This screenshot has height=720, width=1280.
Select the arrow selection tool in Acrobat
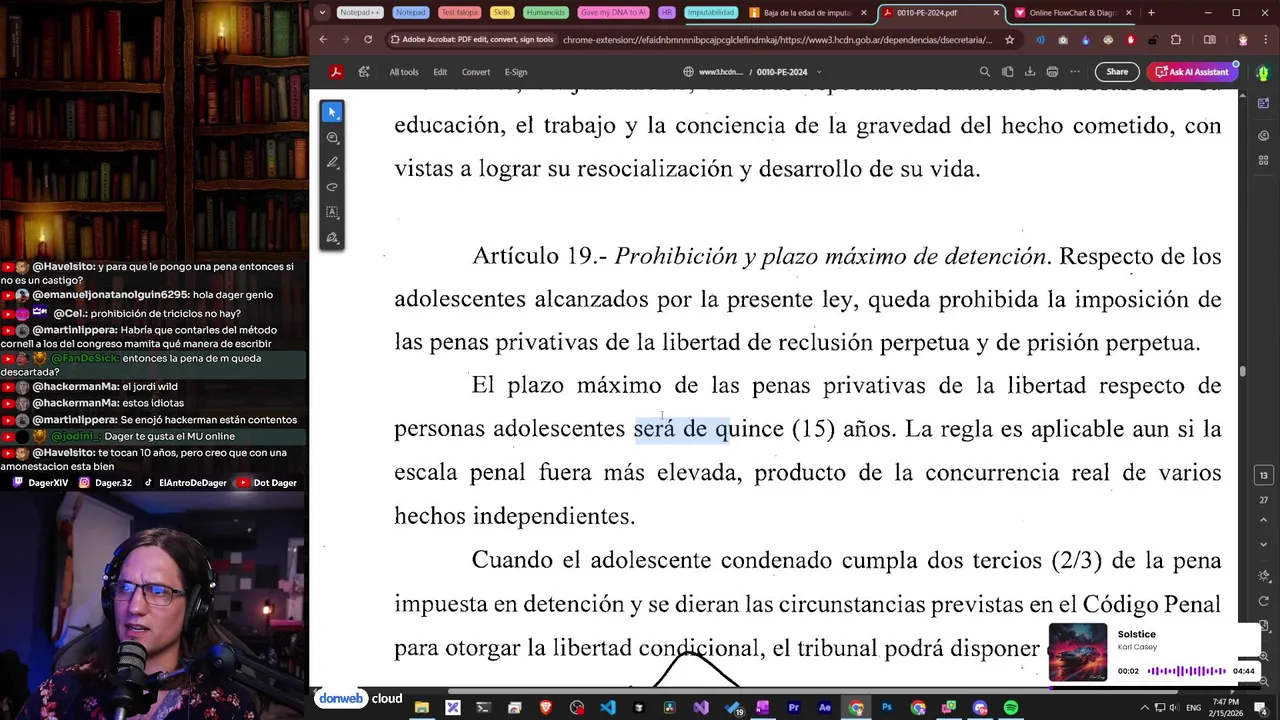pyautogui.click(x=332, y=112)
